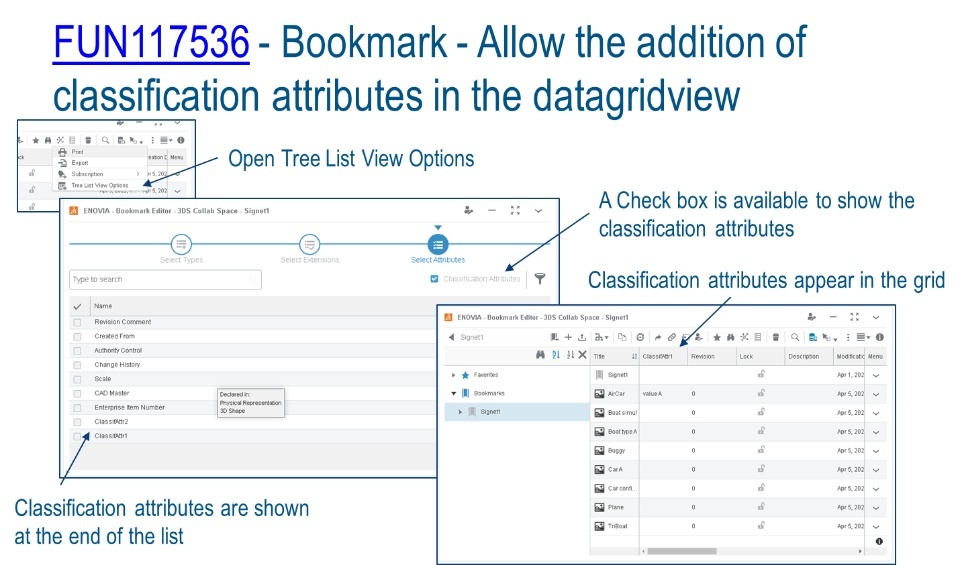The height and width of the screenshot is (565, 960).
Task: Click the new bookmark icon in grid toolbar
Action: [554, 337]
